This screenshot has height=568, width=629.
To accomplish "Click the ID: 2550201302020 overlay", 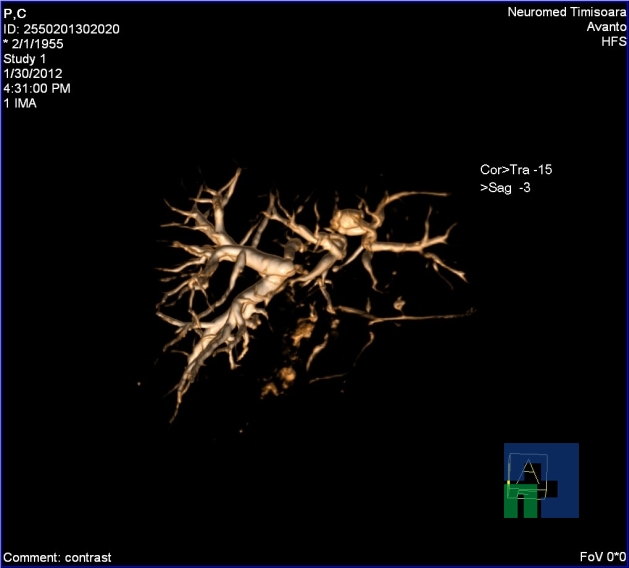I will click(x=61, y=29).
